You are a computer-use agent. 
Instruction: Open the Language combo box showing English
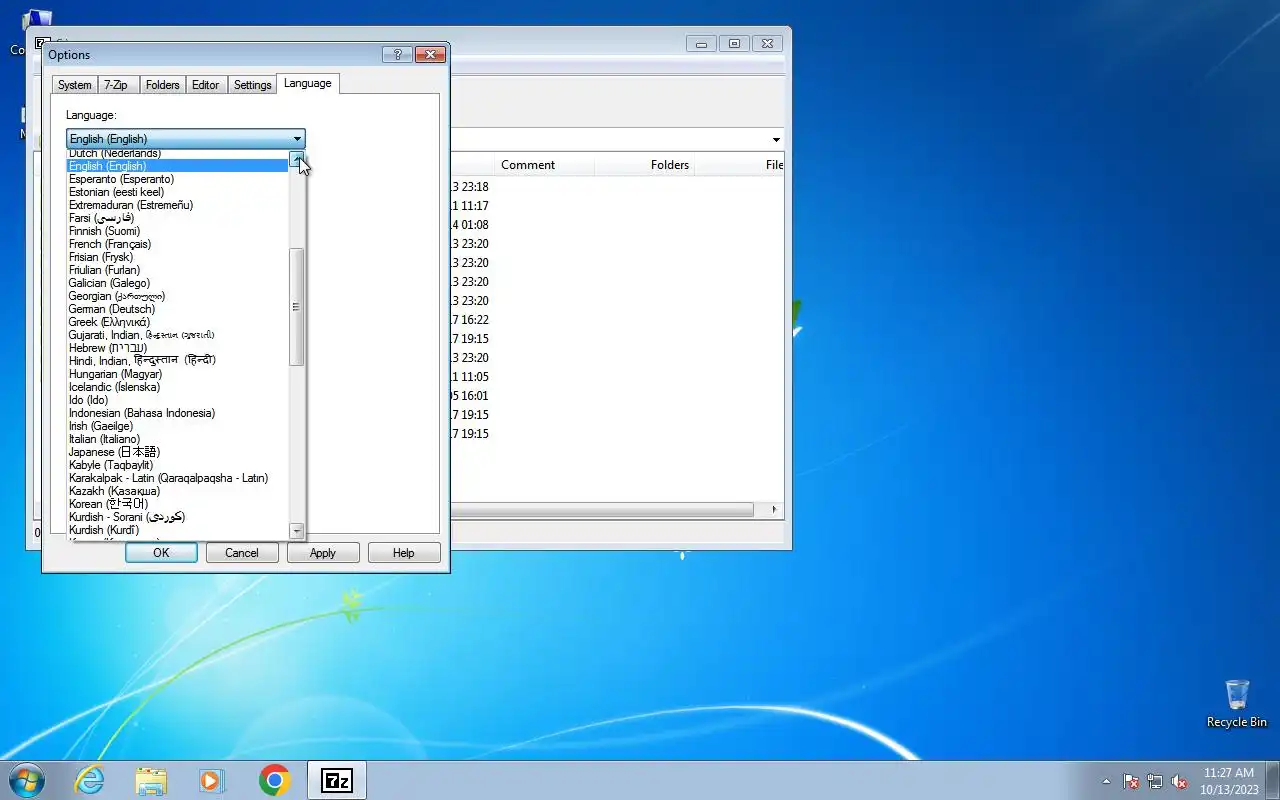click(186, 139)
